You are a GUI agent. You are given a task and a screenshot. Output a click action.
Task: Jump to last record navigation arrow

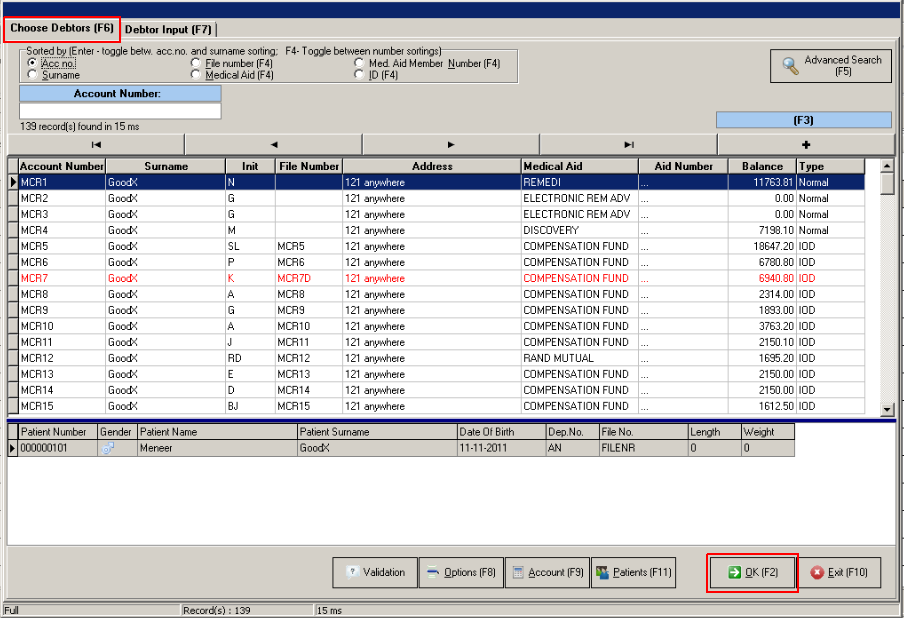point(628,144)
